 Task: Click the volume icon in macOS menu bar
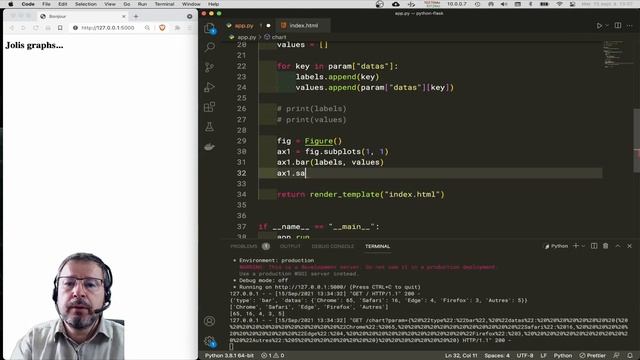(x=504, y=4)
